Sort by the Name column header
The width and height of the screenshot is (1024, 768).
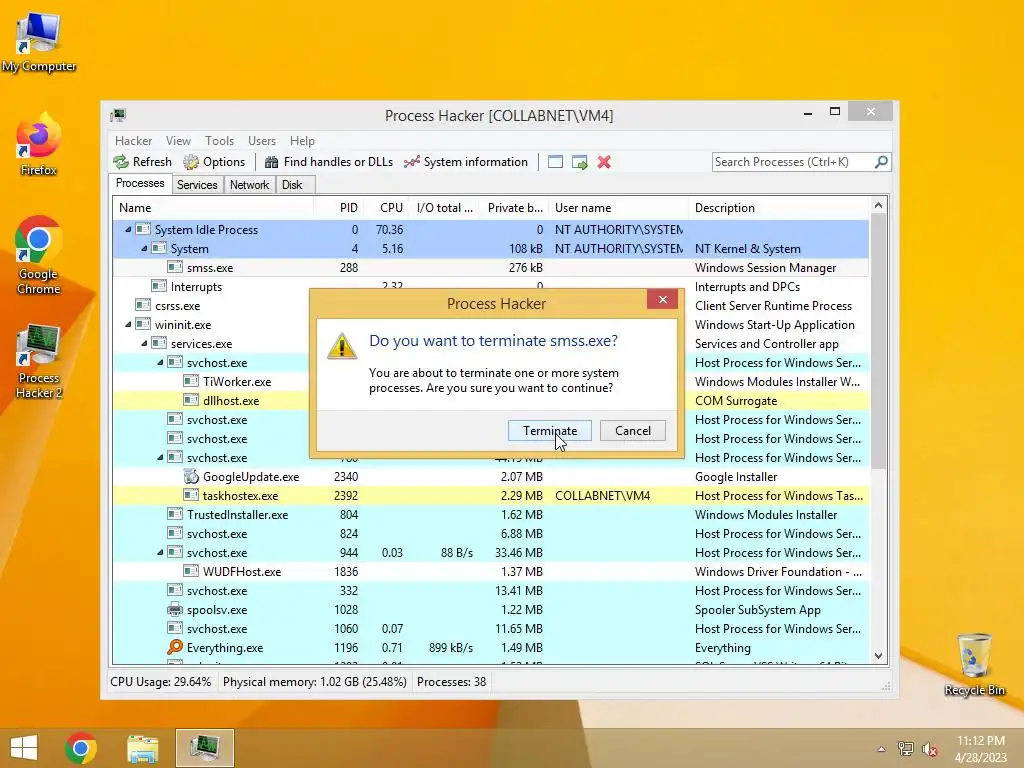tap(213, 208)
